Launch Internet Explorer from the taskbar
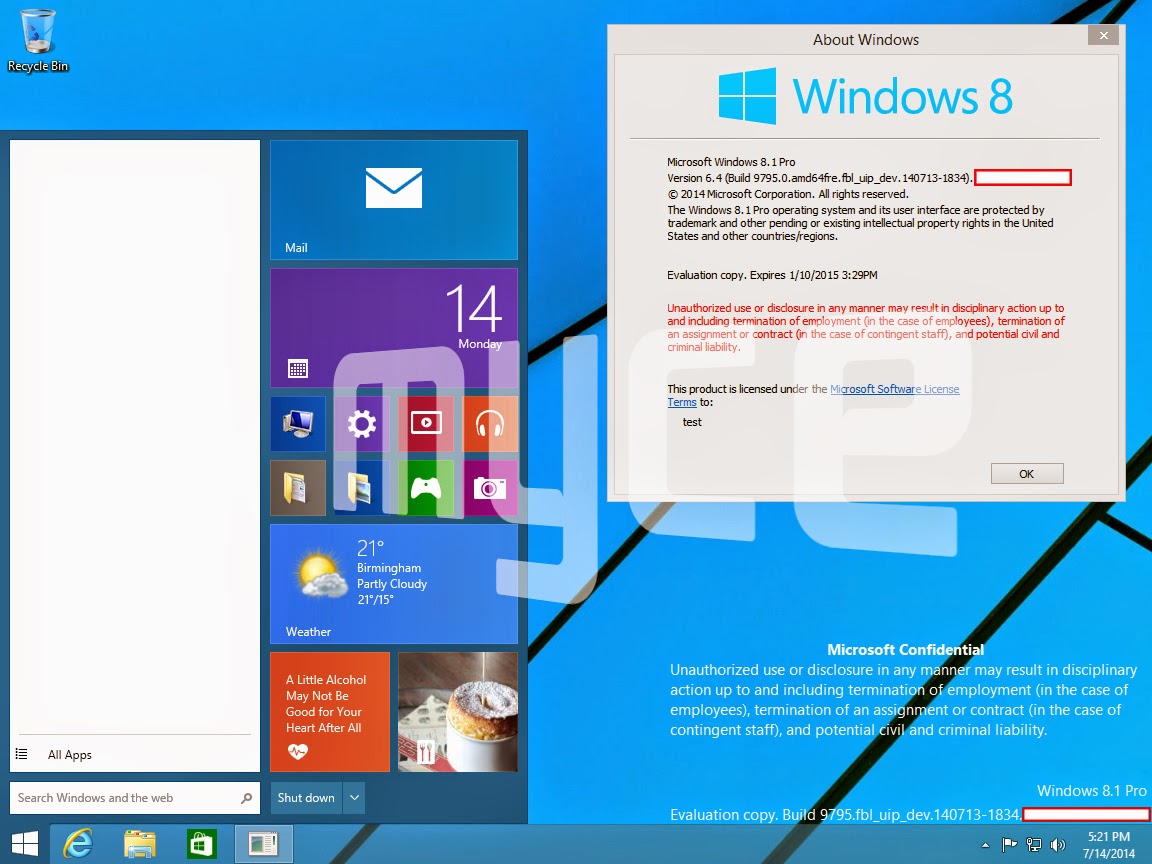Screen dimensions: 1152x864 point(78,843)
